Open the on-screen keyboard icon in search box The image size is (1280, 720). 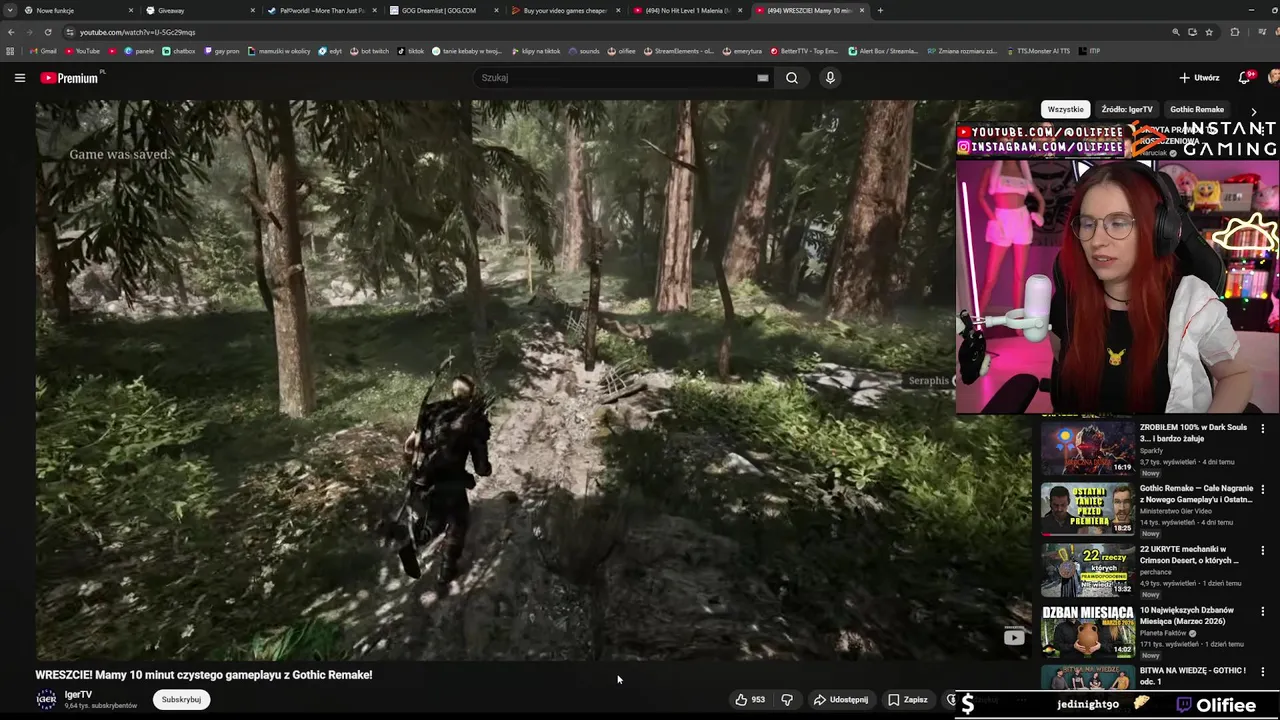(763, 78)
